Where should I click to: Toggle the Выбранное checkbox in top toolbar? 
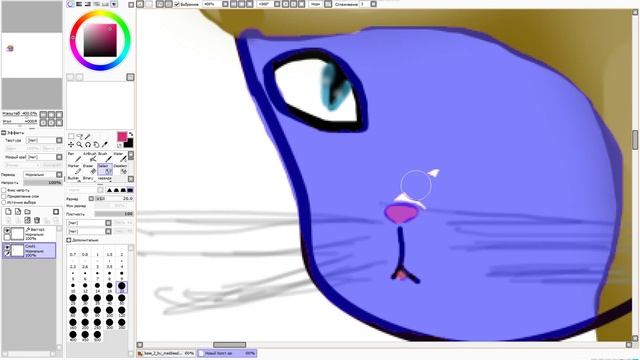click(x=177, y=4)
